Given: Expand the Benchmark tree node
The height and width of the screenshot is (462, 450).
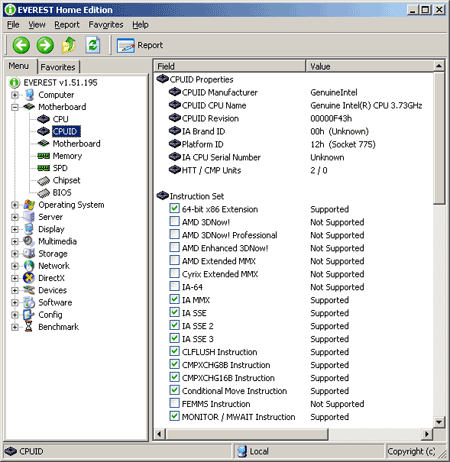Looking at the screenshot, I should coord(15,327).
